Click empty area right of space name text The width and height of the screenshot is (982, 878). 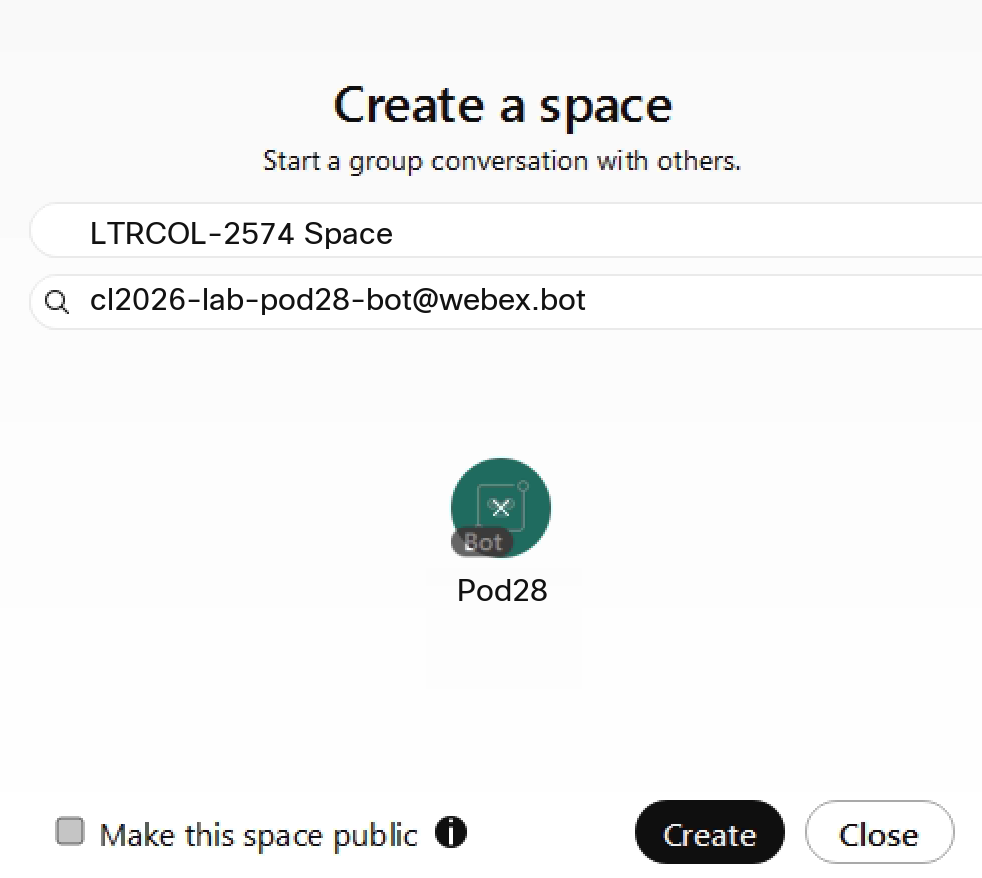[700, 233]
